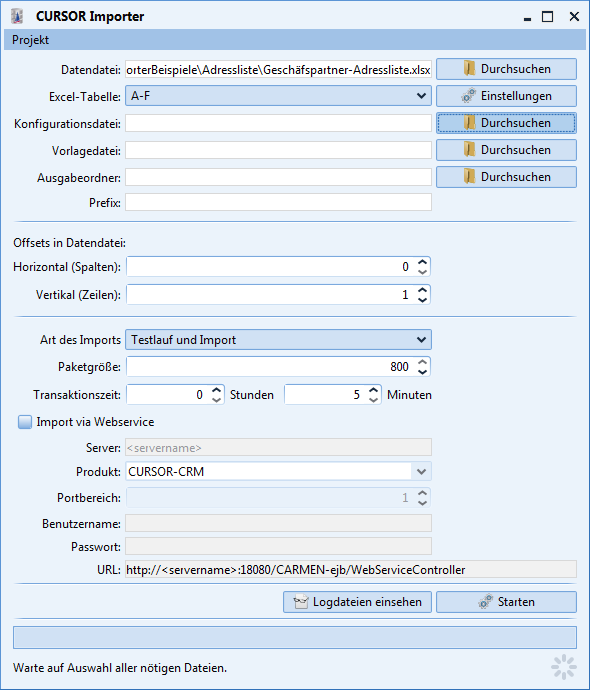Click folder icon beside the Konfigurationsdatei field
The width and height of the screenshot is (590, 690).
pos(469,123)
